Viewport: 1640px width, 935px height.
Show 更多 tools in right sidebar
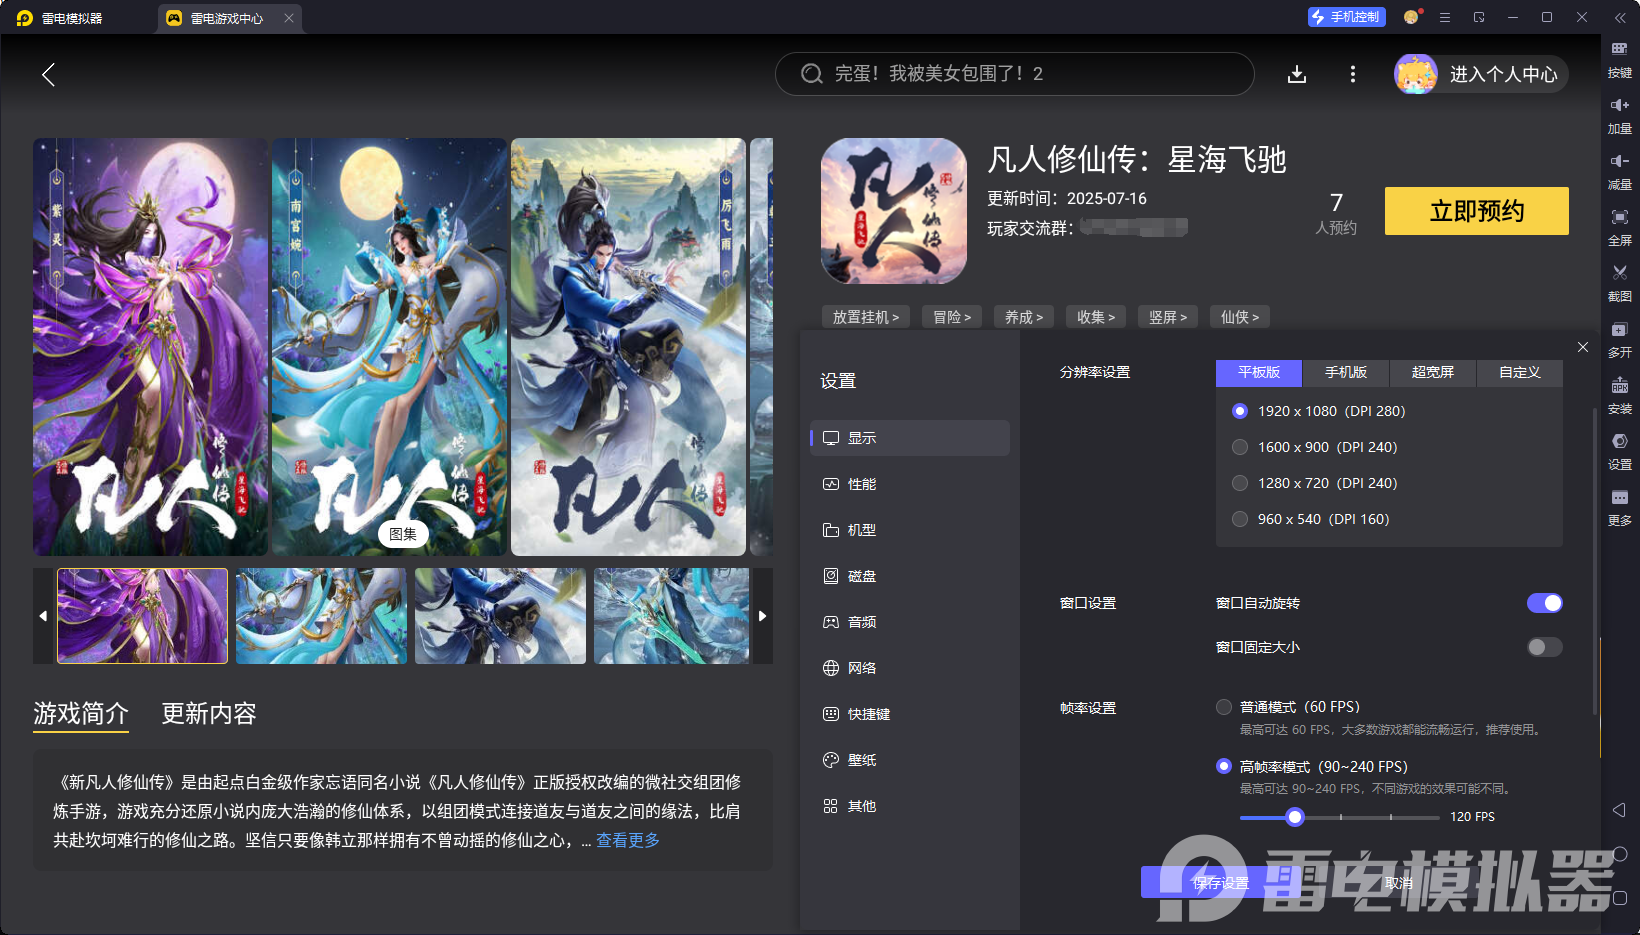point(1620,508)
